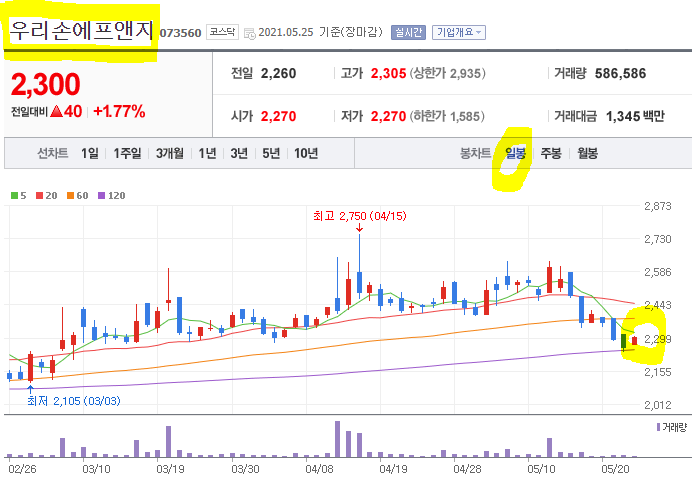Switch to the 일봉 daily candle chart
The width and height of the screenshot is (692, 482).
pyautogui.click(x=515, y=153)
